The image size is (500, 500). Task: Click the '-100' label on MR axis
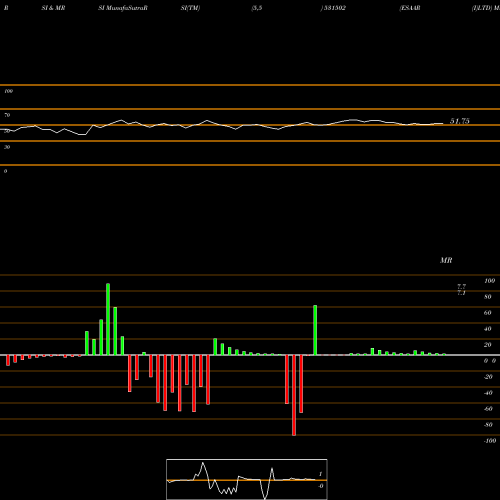click(490, 441)
